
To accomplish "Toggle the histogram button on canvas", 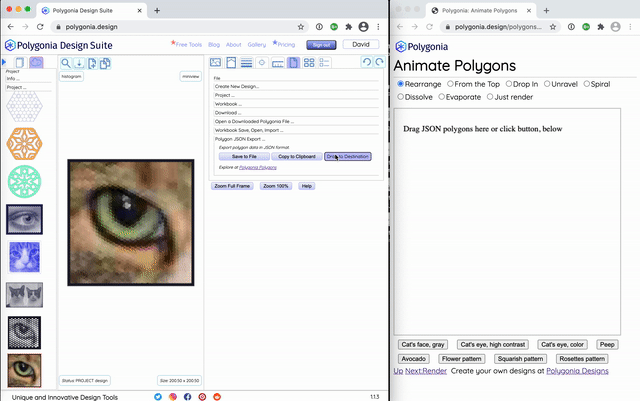I will pyautogui.click(x=71, y=76).
